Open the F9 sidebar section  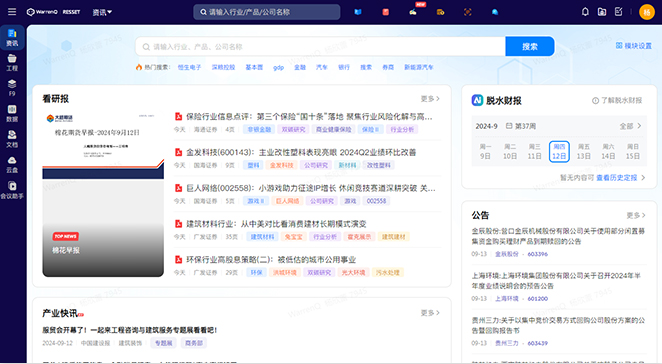[x=12, y=88]
